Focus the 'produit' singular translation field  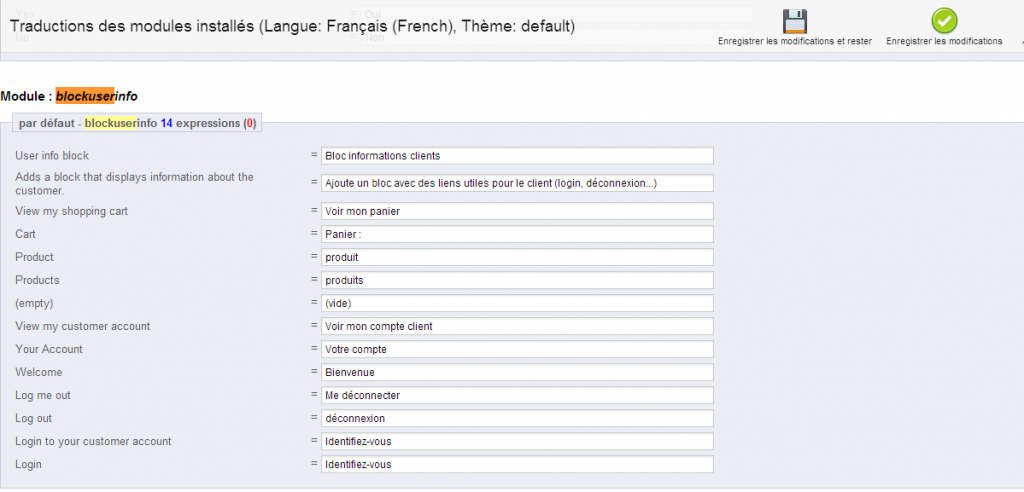click(x=517, y=257)
